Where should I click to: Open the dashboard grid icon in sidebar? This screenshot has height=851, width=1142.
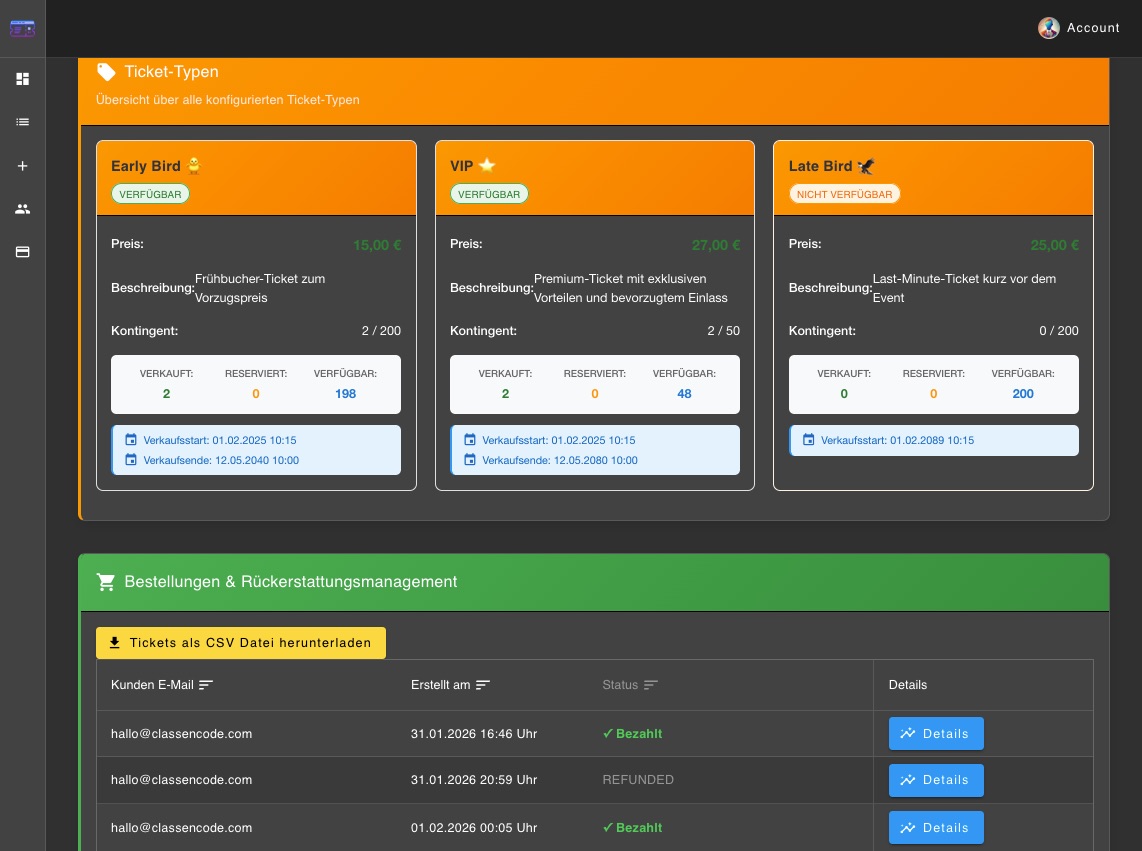22,79
